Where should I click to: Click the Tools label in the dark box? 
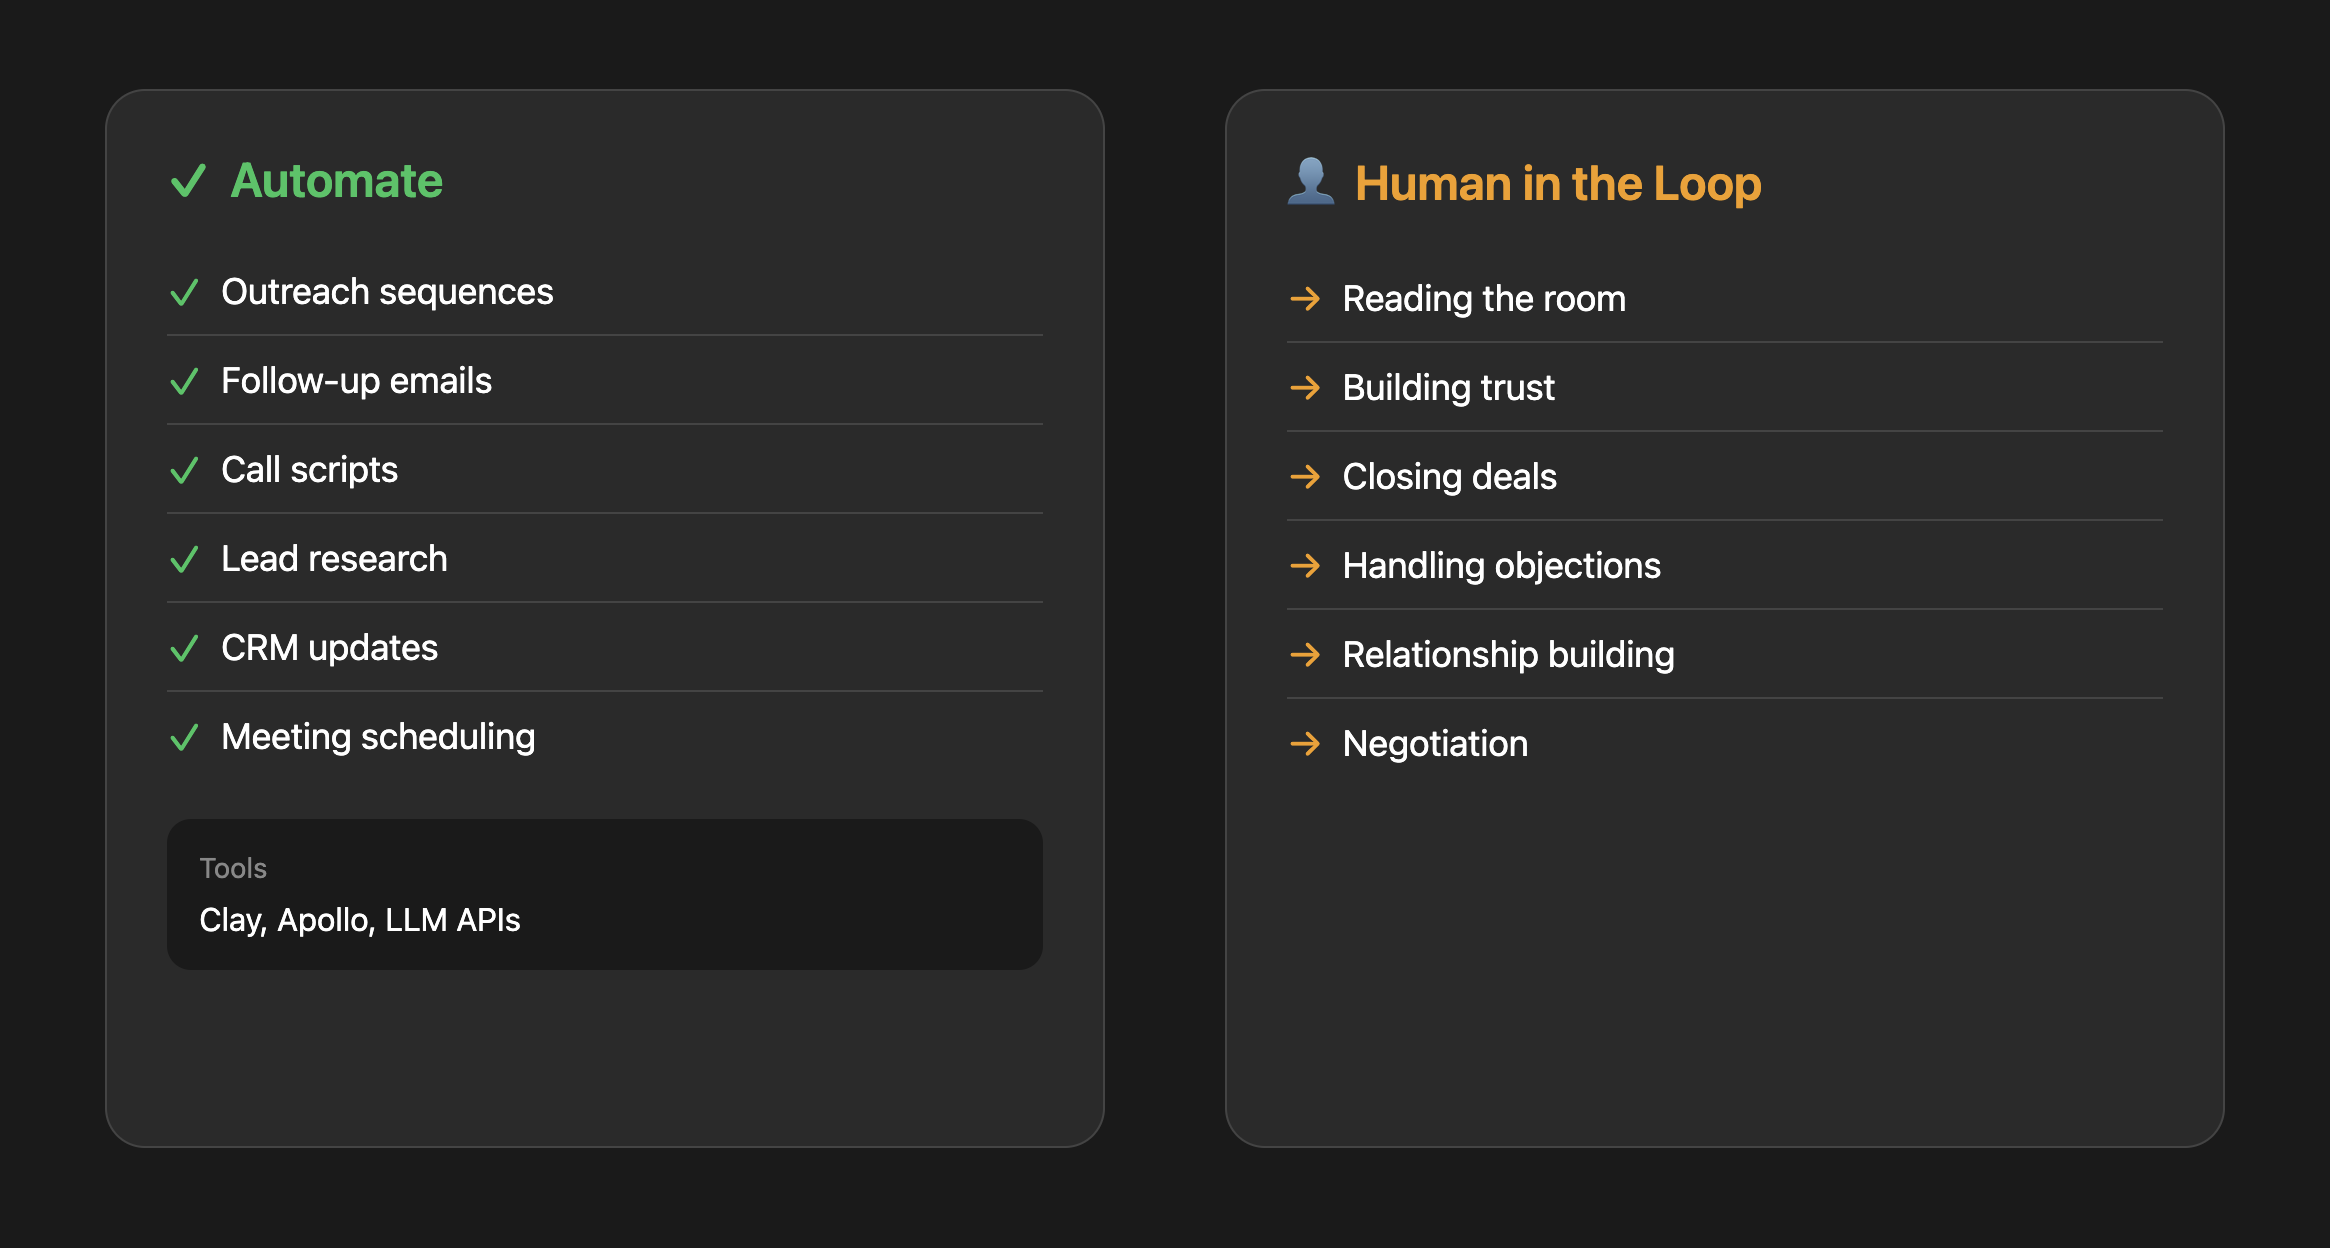[233, 868]
